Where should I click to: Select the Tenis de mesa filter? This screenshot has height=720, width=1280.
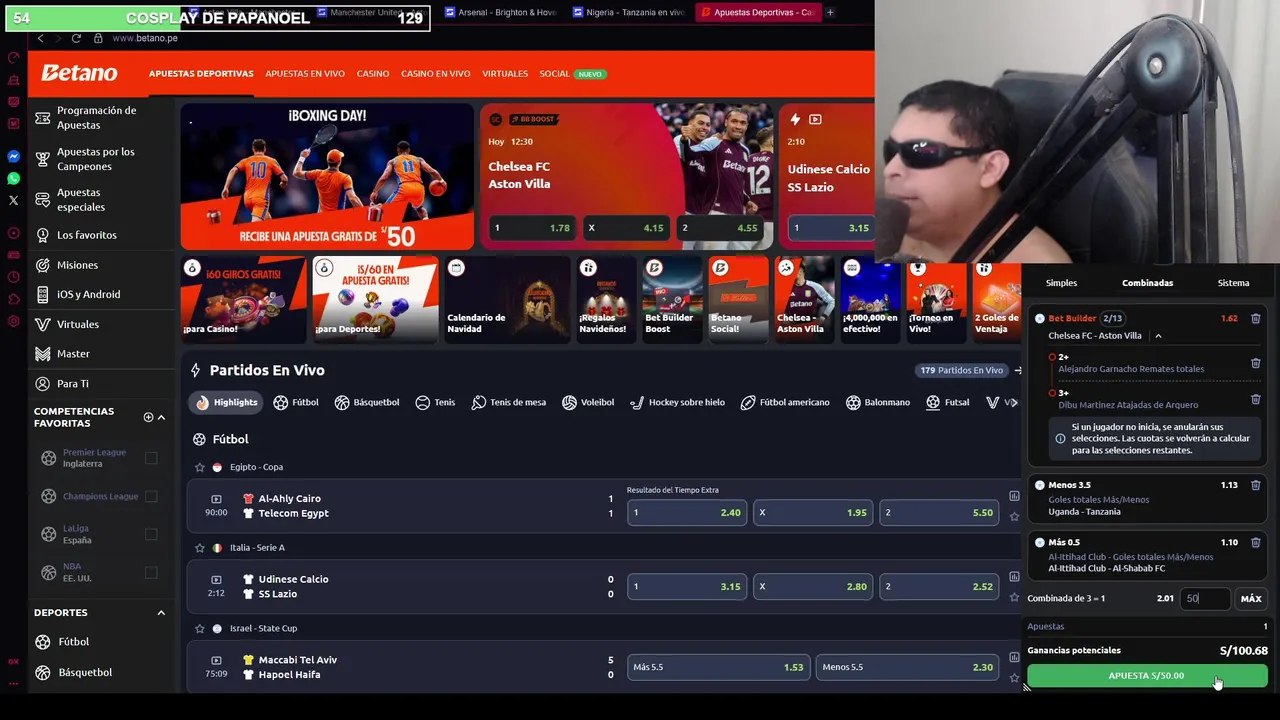(508, 402)
